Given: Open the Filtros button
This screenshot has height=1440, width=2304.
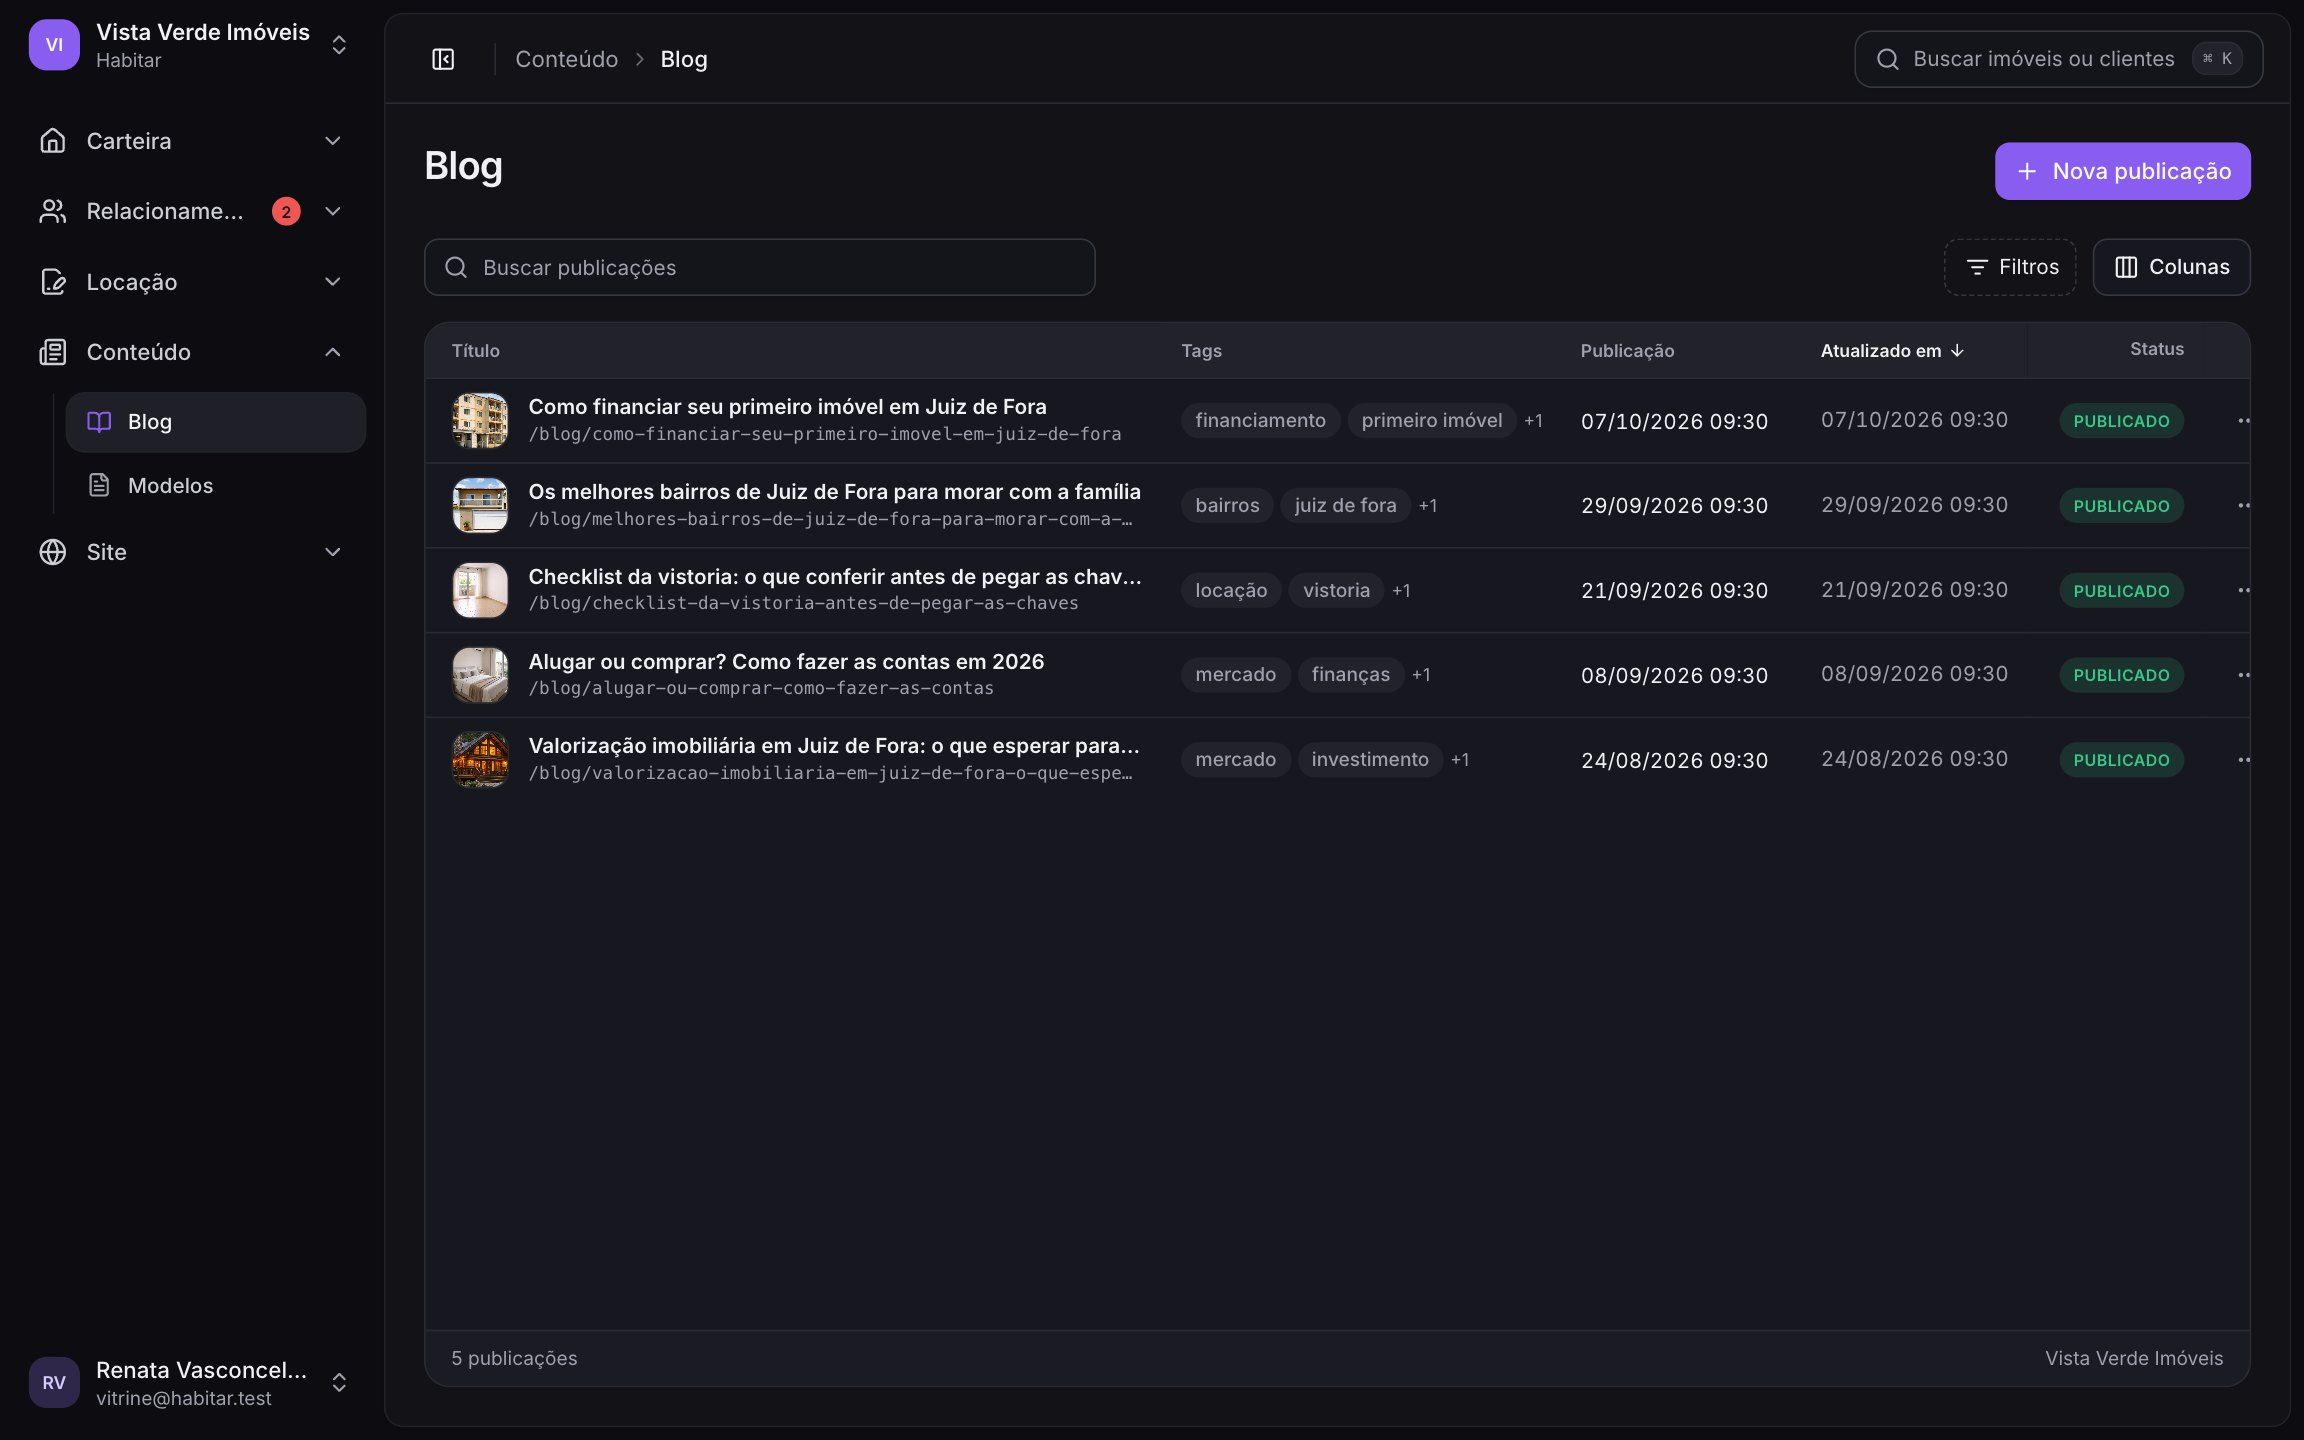Looking at the screenshot, I should 2010,267.
